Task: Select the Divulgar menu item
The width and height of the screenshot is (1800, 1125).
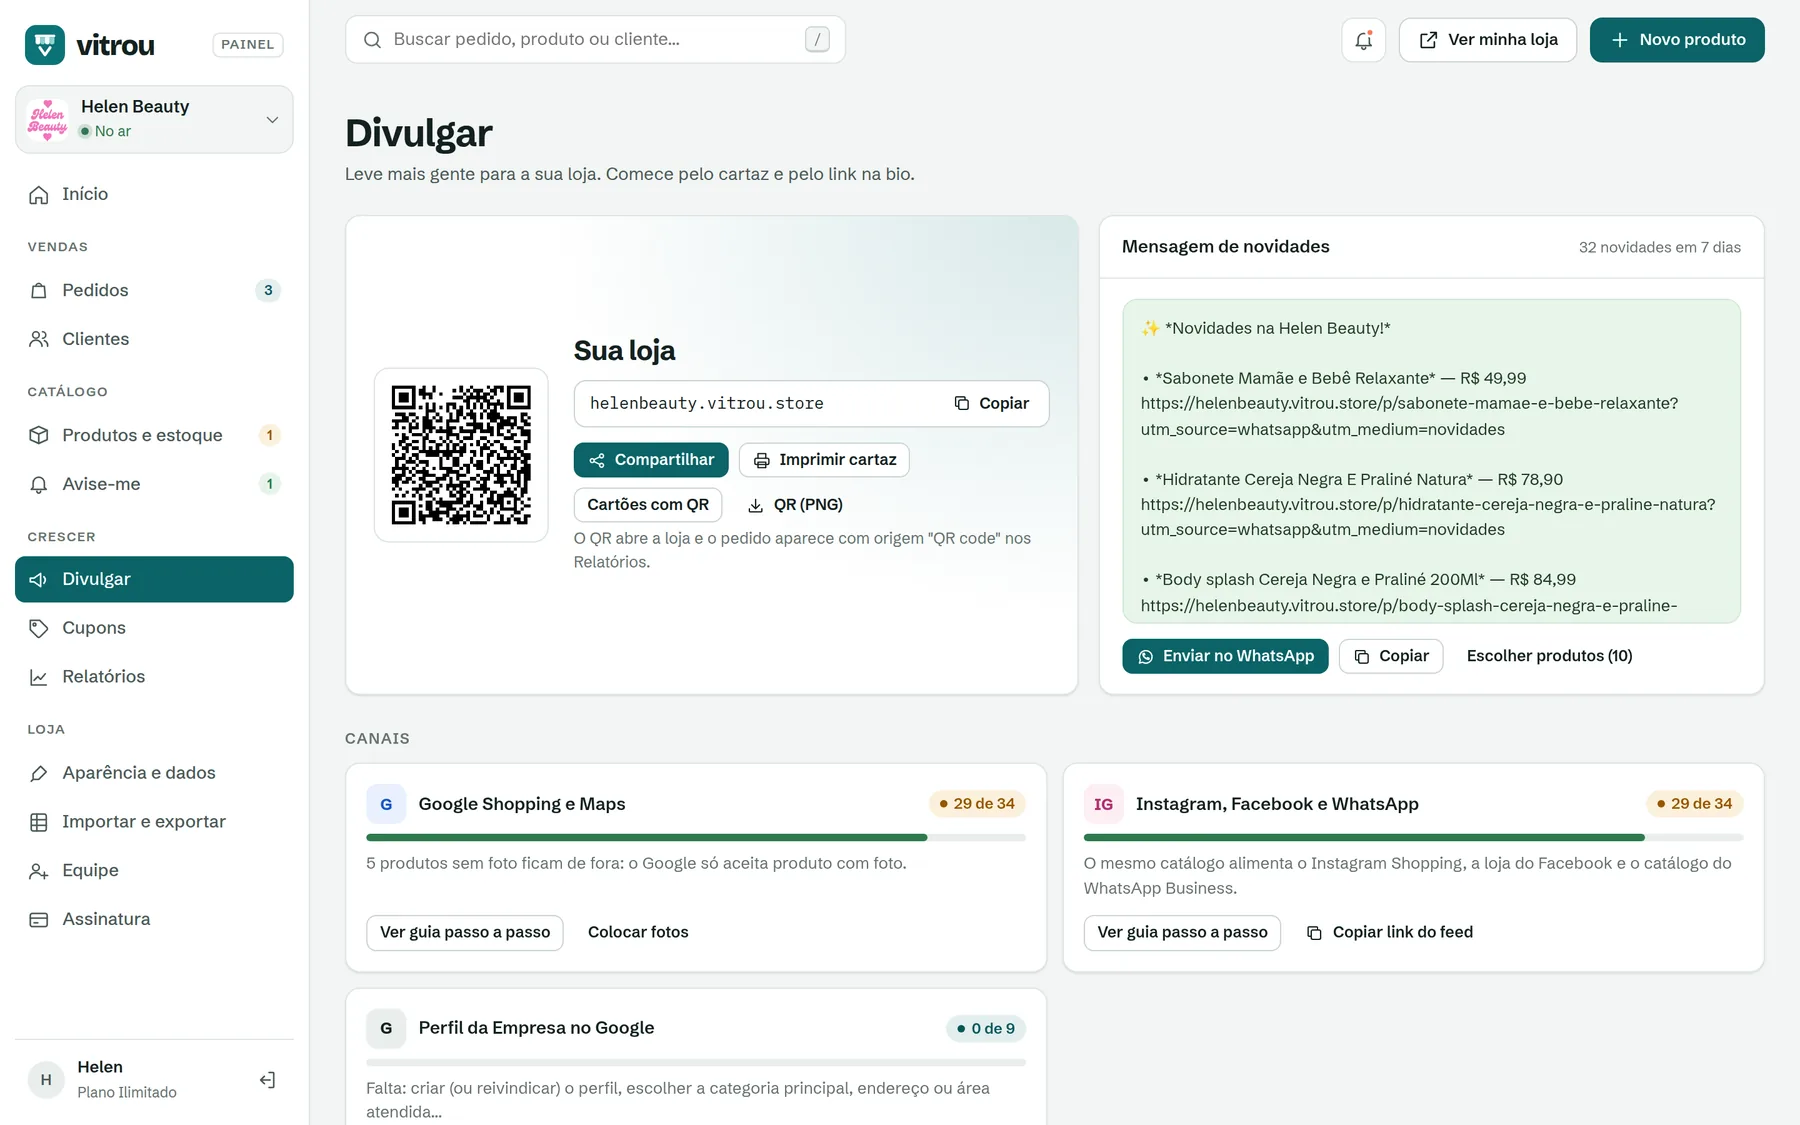Action: pyautogui.click(x=154, y=579)
